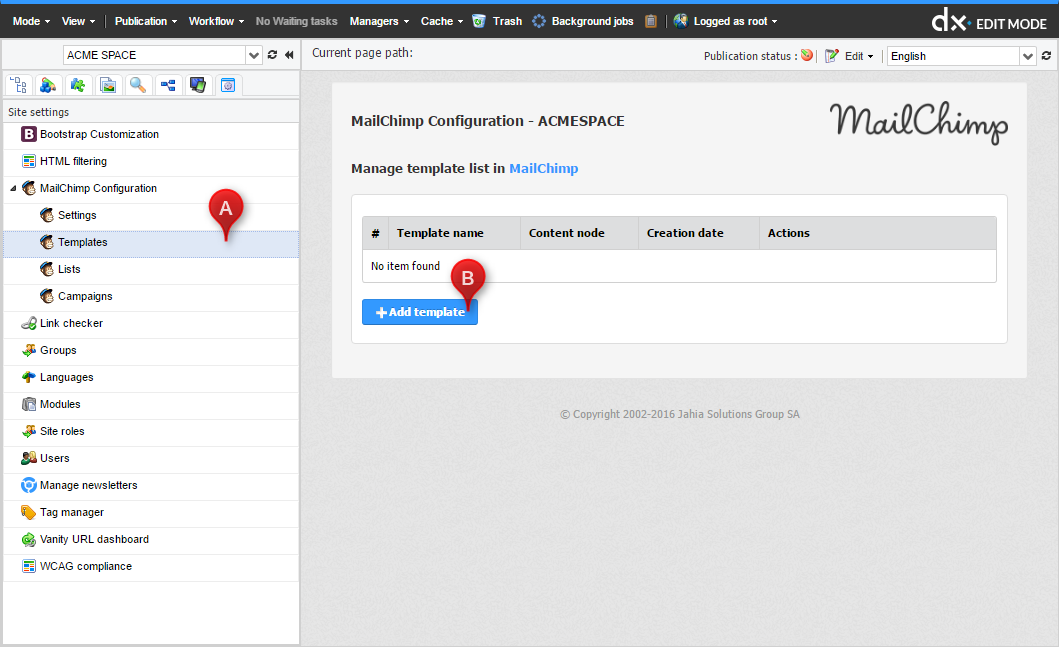Toggle the publication status indicator
1059x647 pixels.
[806, 56]
